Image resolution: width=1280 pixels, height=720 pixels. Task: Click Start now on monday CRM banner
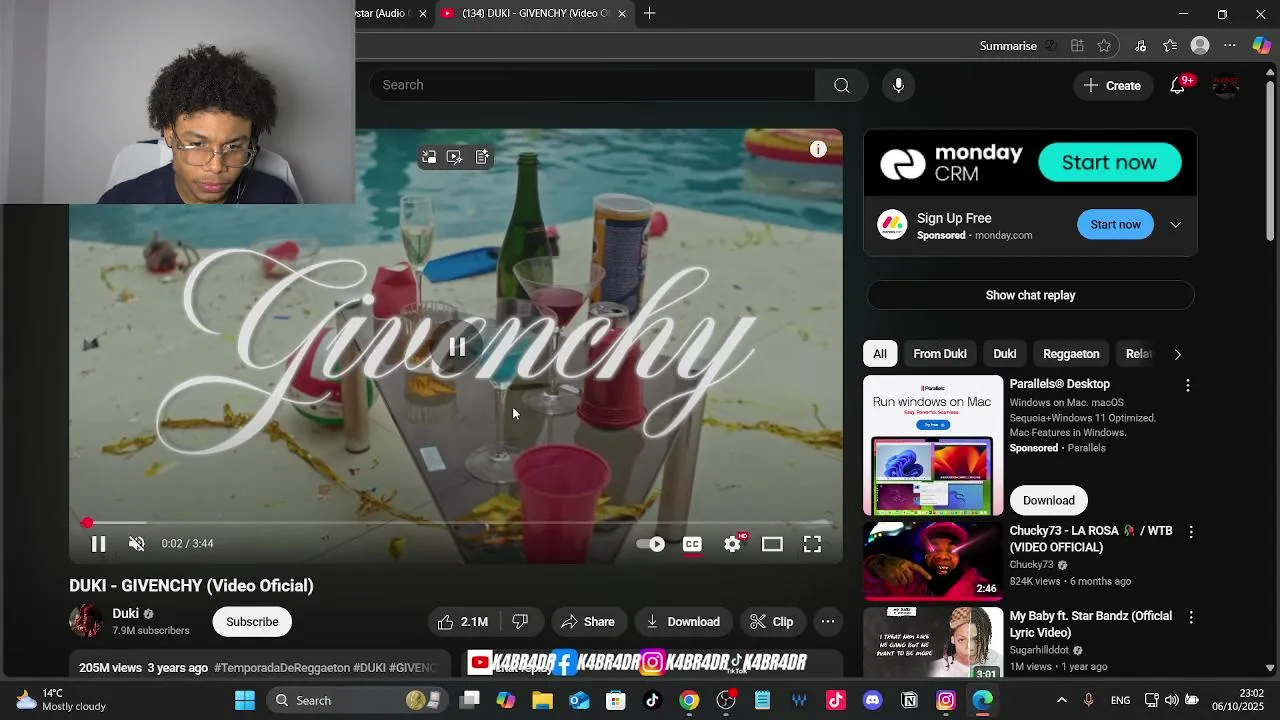[1109, 162]
